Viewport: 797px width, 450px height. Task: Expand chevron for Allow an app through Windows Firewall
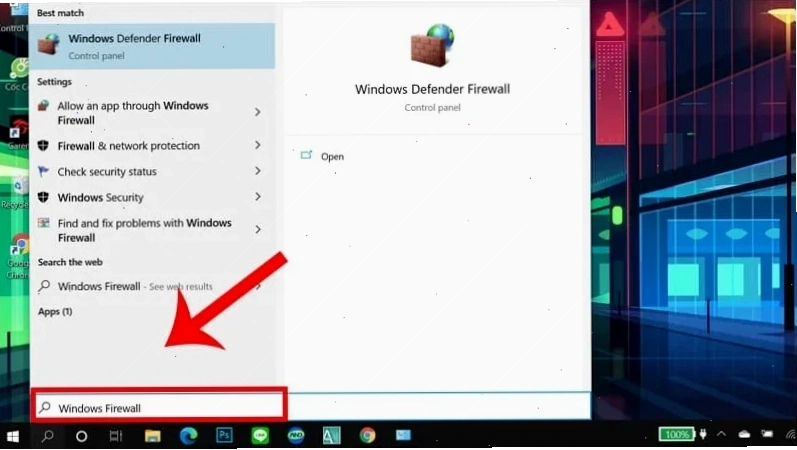click(x=258, y=112)
